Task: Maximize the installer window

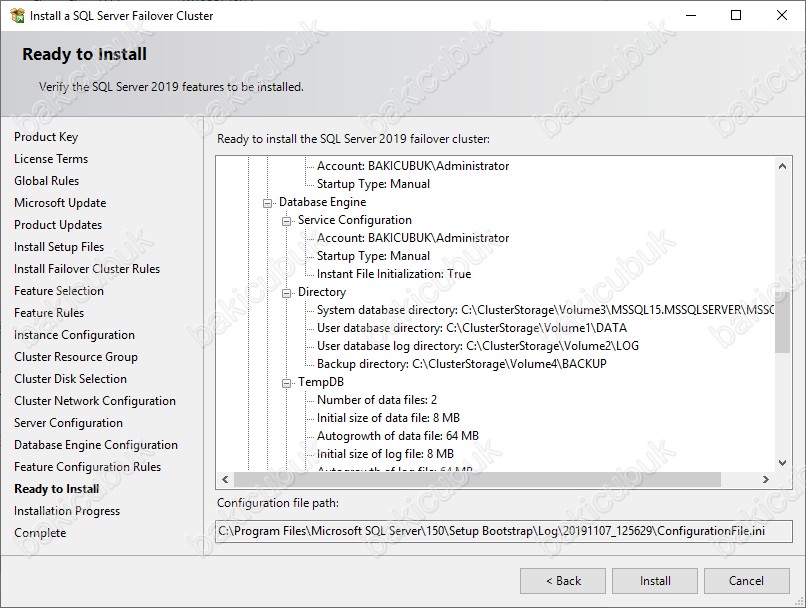Action: (x=736, y=15)
